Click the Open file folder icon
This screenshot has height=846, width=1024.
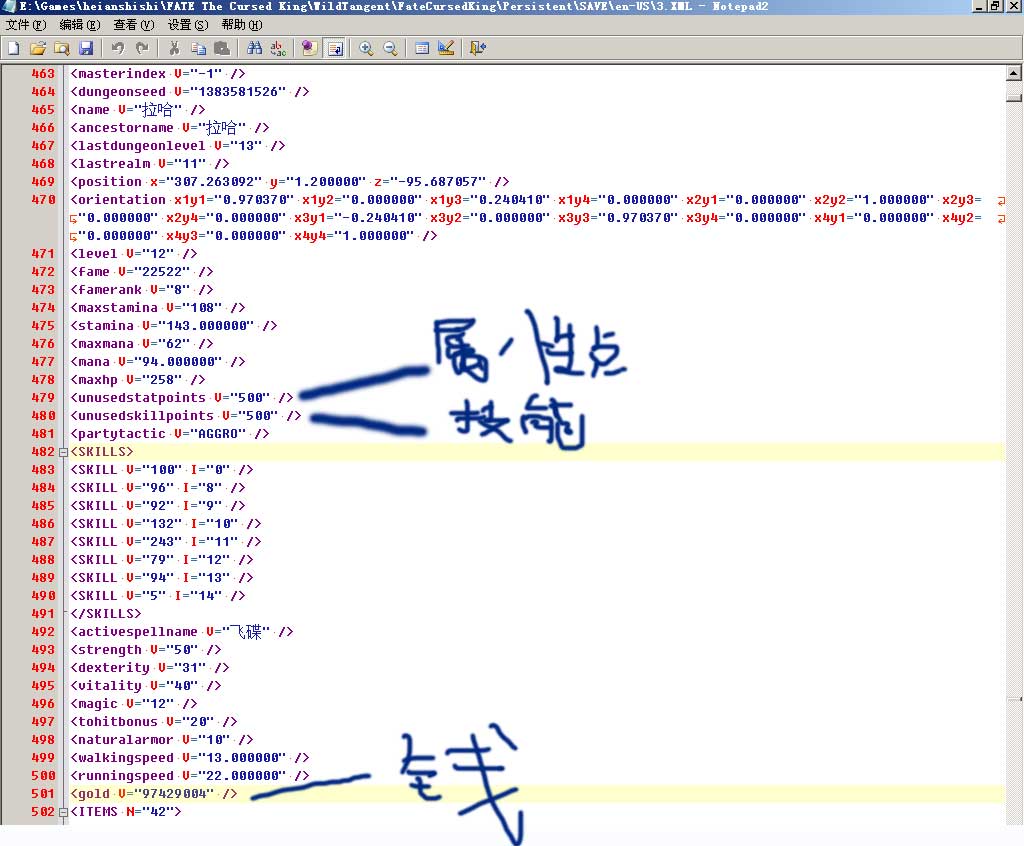(38, 48)
